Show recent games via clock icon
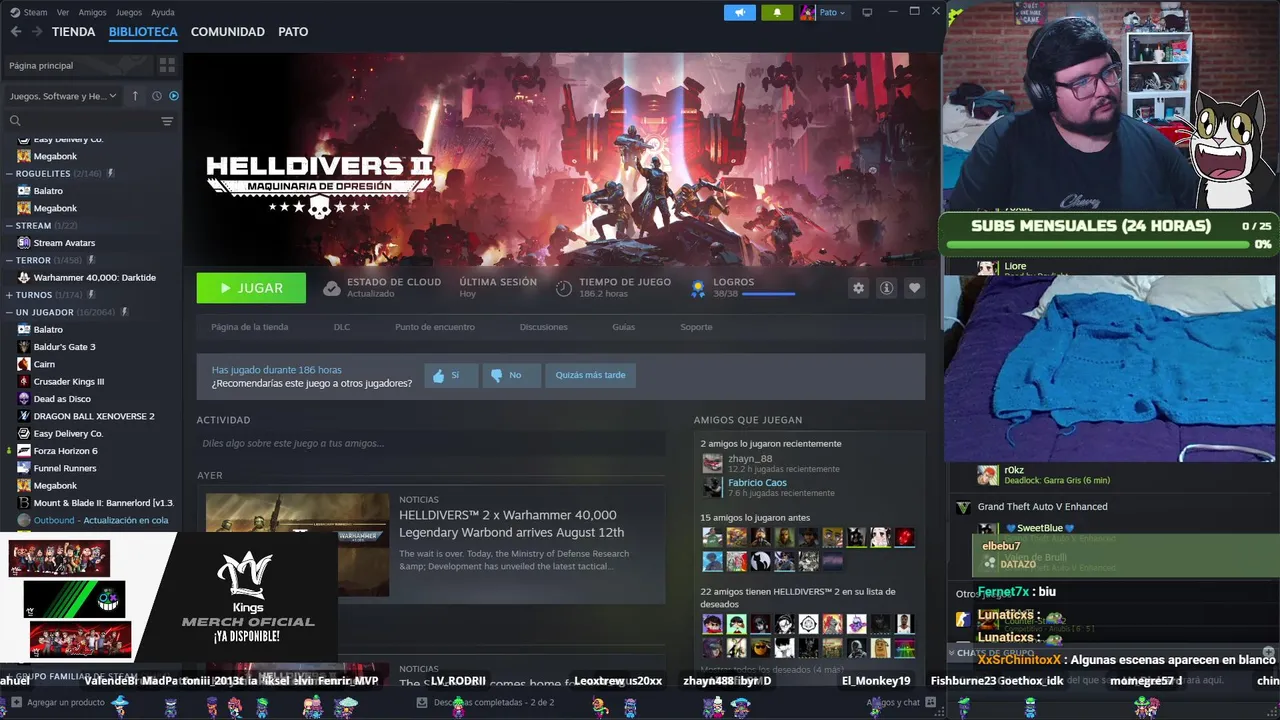The height and width of the screenshot is (720, 1280). [x=157, y=96]
